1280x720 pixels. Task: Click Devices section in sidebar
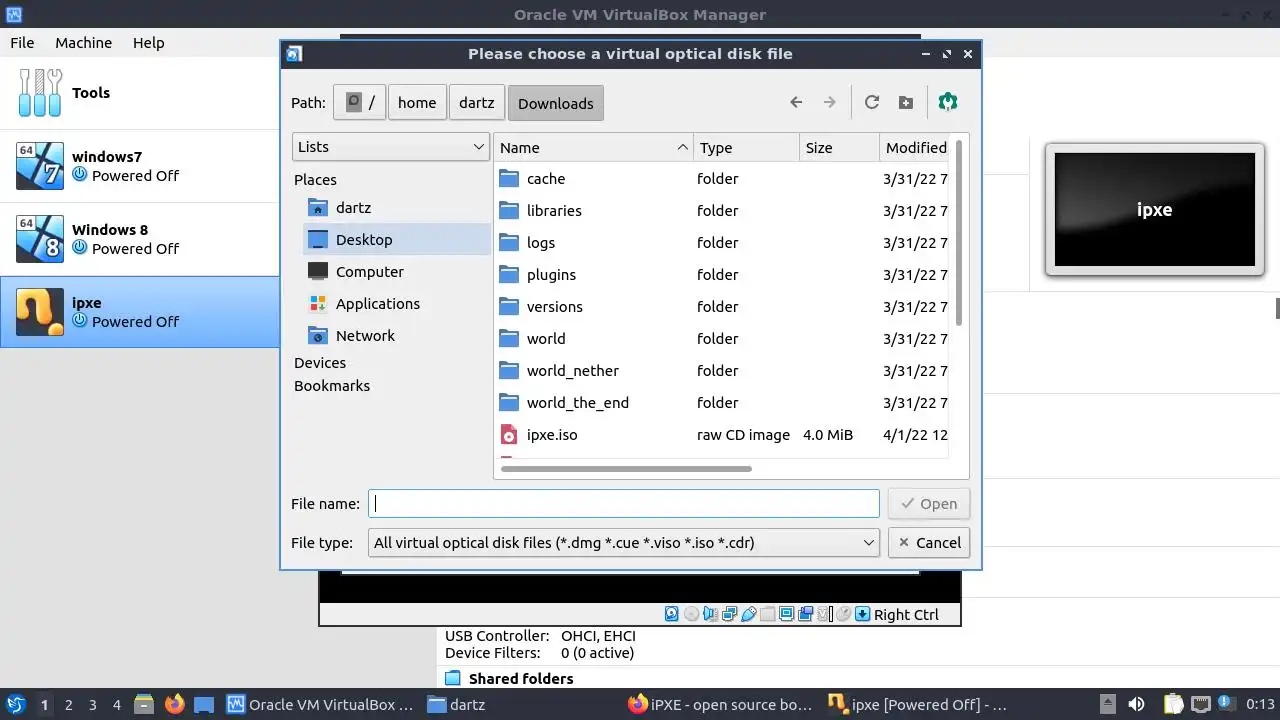click(x=320, y=363)
